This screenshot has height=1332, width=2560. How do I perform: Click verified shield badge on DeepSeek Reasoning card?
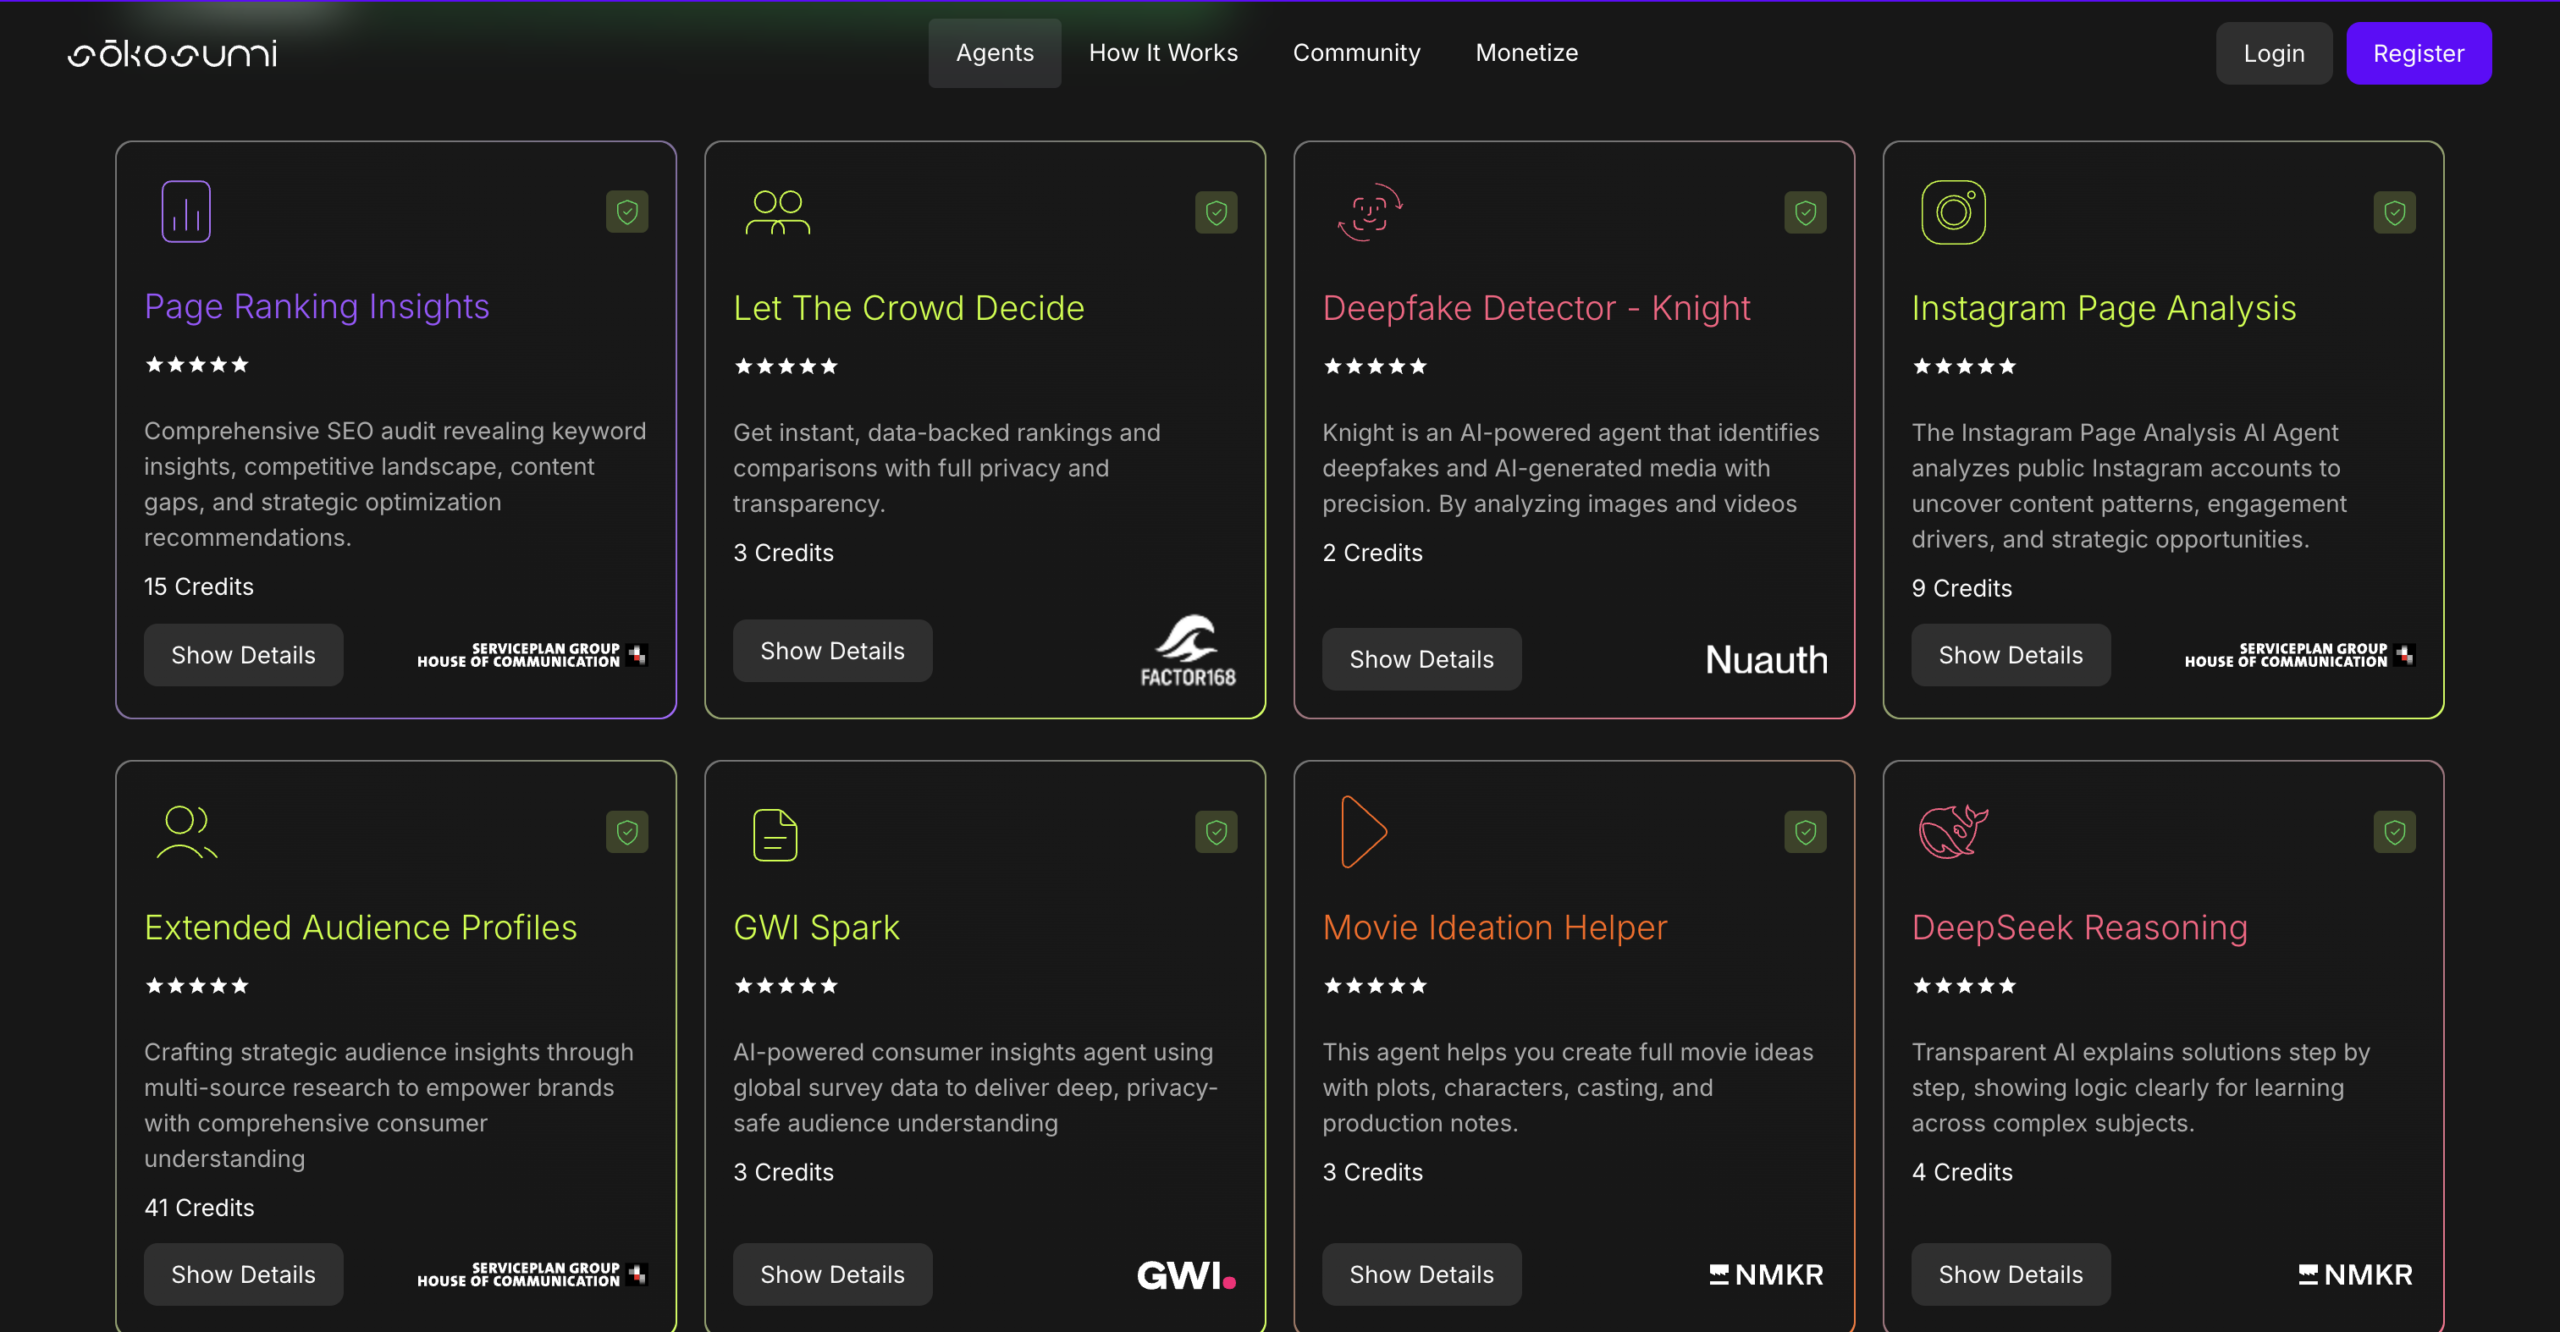click(x=2394, y=832)
